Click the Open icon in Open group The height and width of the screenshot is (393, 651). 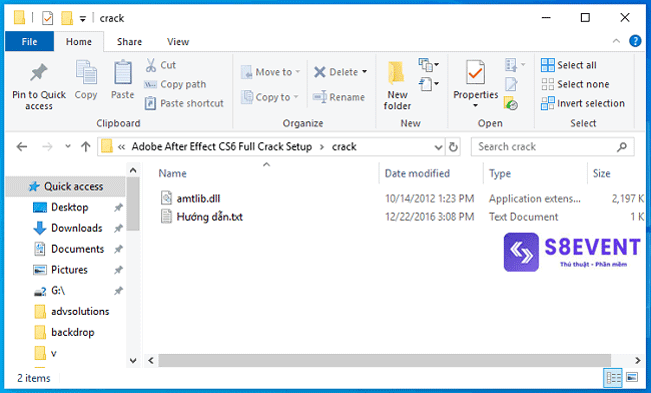click(511, 65)
